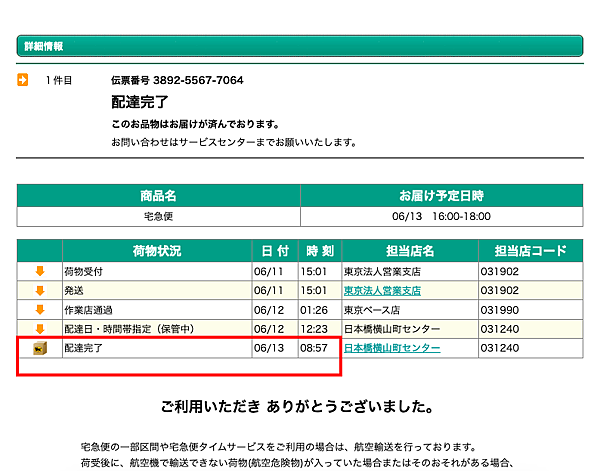600x471 pixels.
Task: Click the 配達完了 status heading
Action: click(140, 102)
